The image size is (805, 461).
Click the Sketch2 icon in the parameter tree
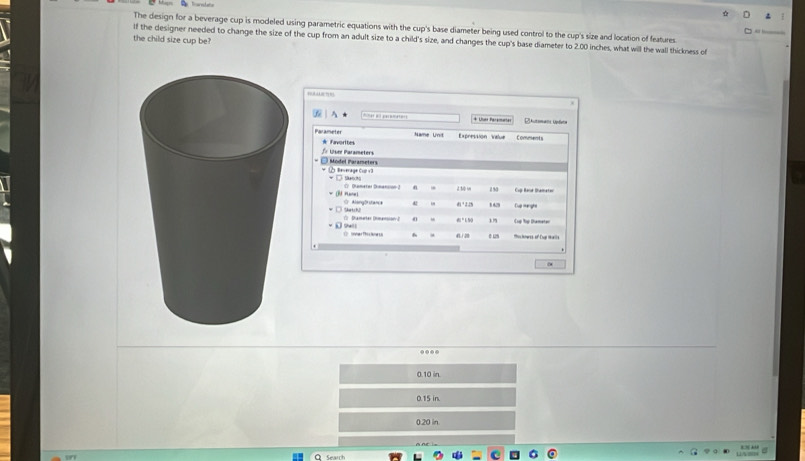point(339,209)
